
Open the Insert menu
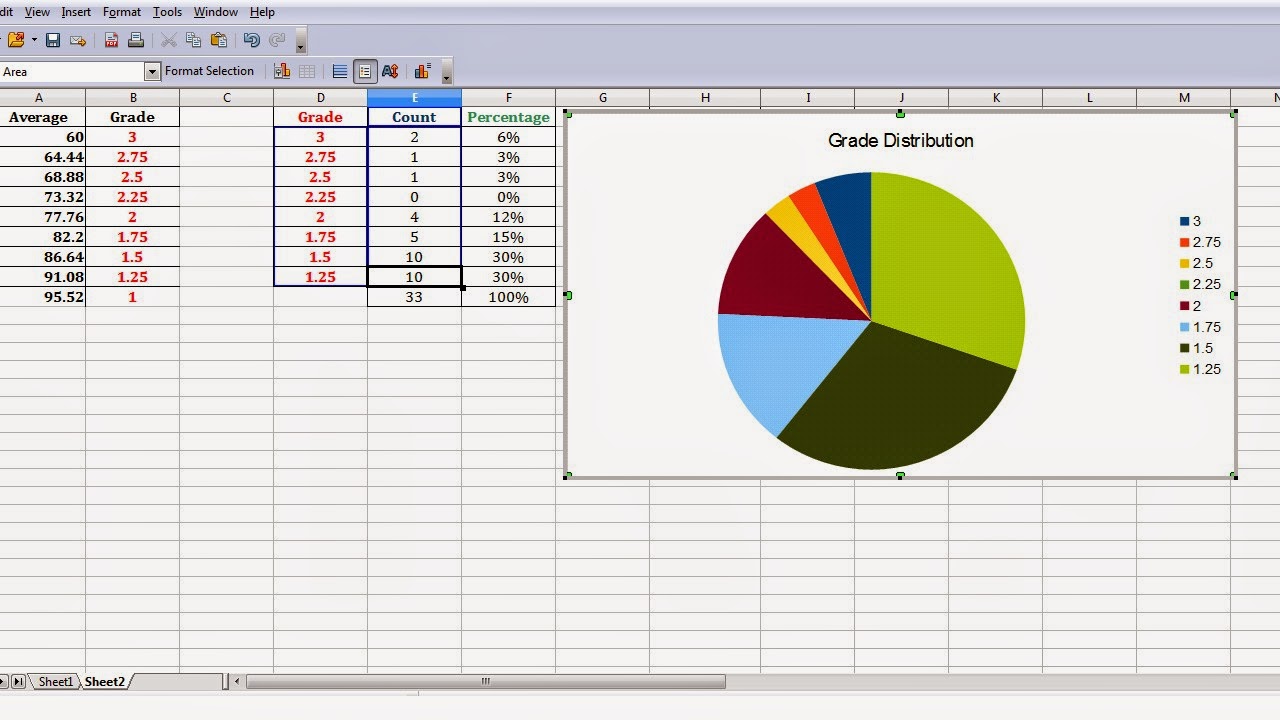pos(76,12)
